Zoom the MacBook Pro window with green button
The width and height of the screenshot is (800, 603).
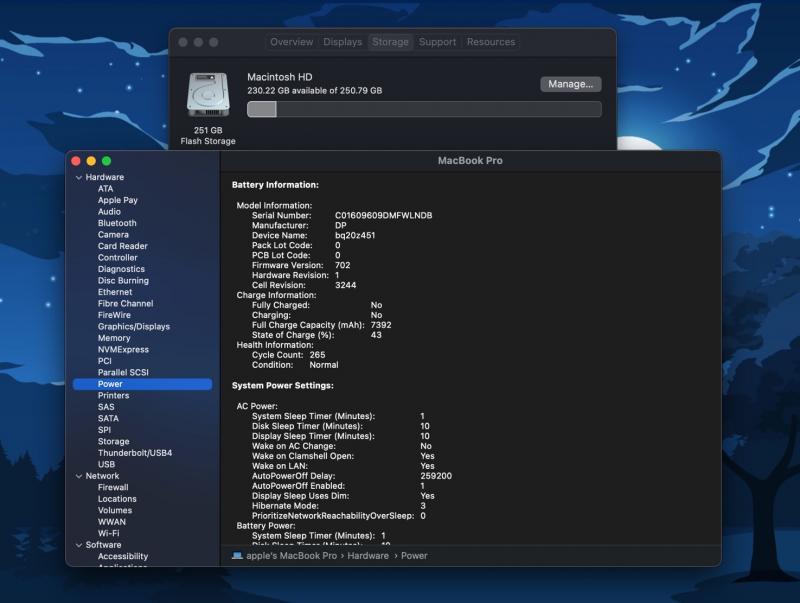(x=107, y=161)
